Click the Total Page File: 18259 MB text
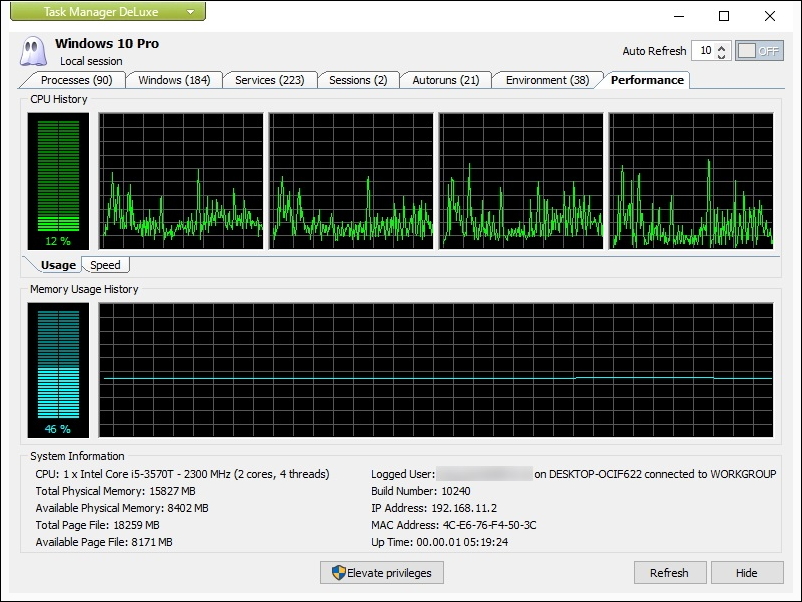The height and width of the screenshot is (602, 802). [x=97, y=525]
